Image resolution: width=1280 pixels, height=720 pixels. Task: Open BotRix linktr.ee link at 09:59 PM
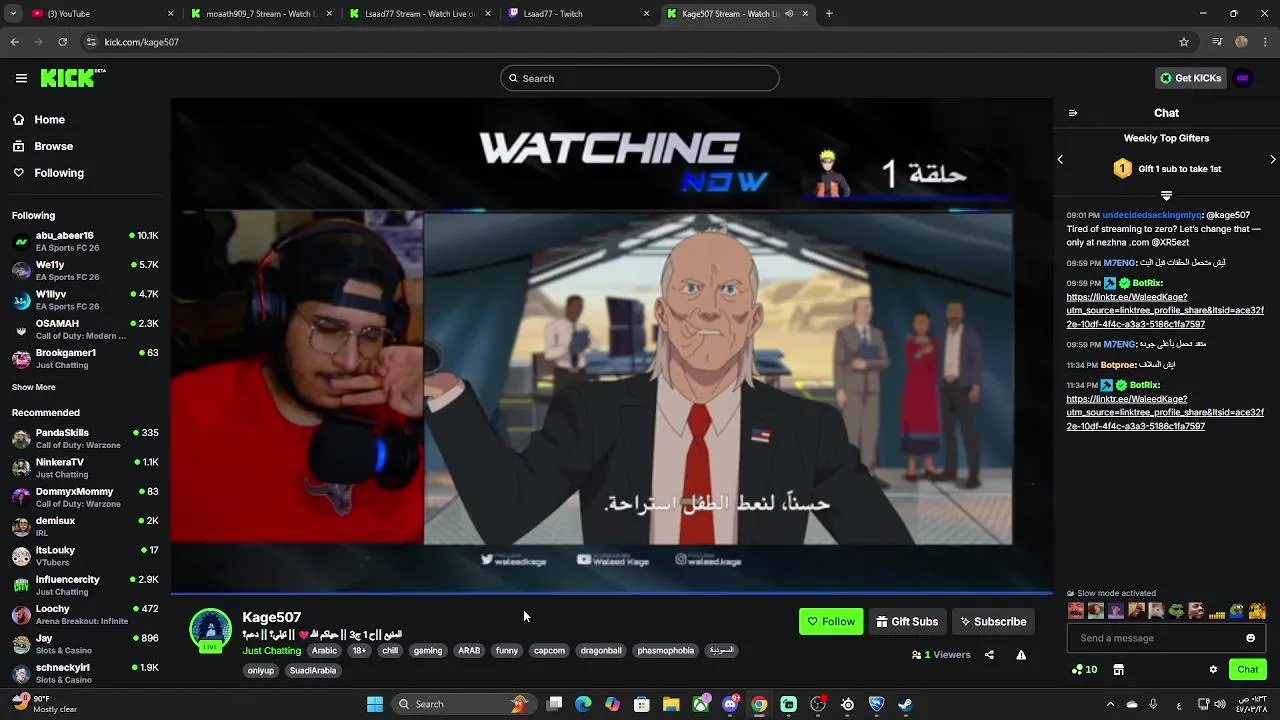1165,311
